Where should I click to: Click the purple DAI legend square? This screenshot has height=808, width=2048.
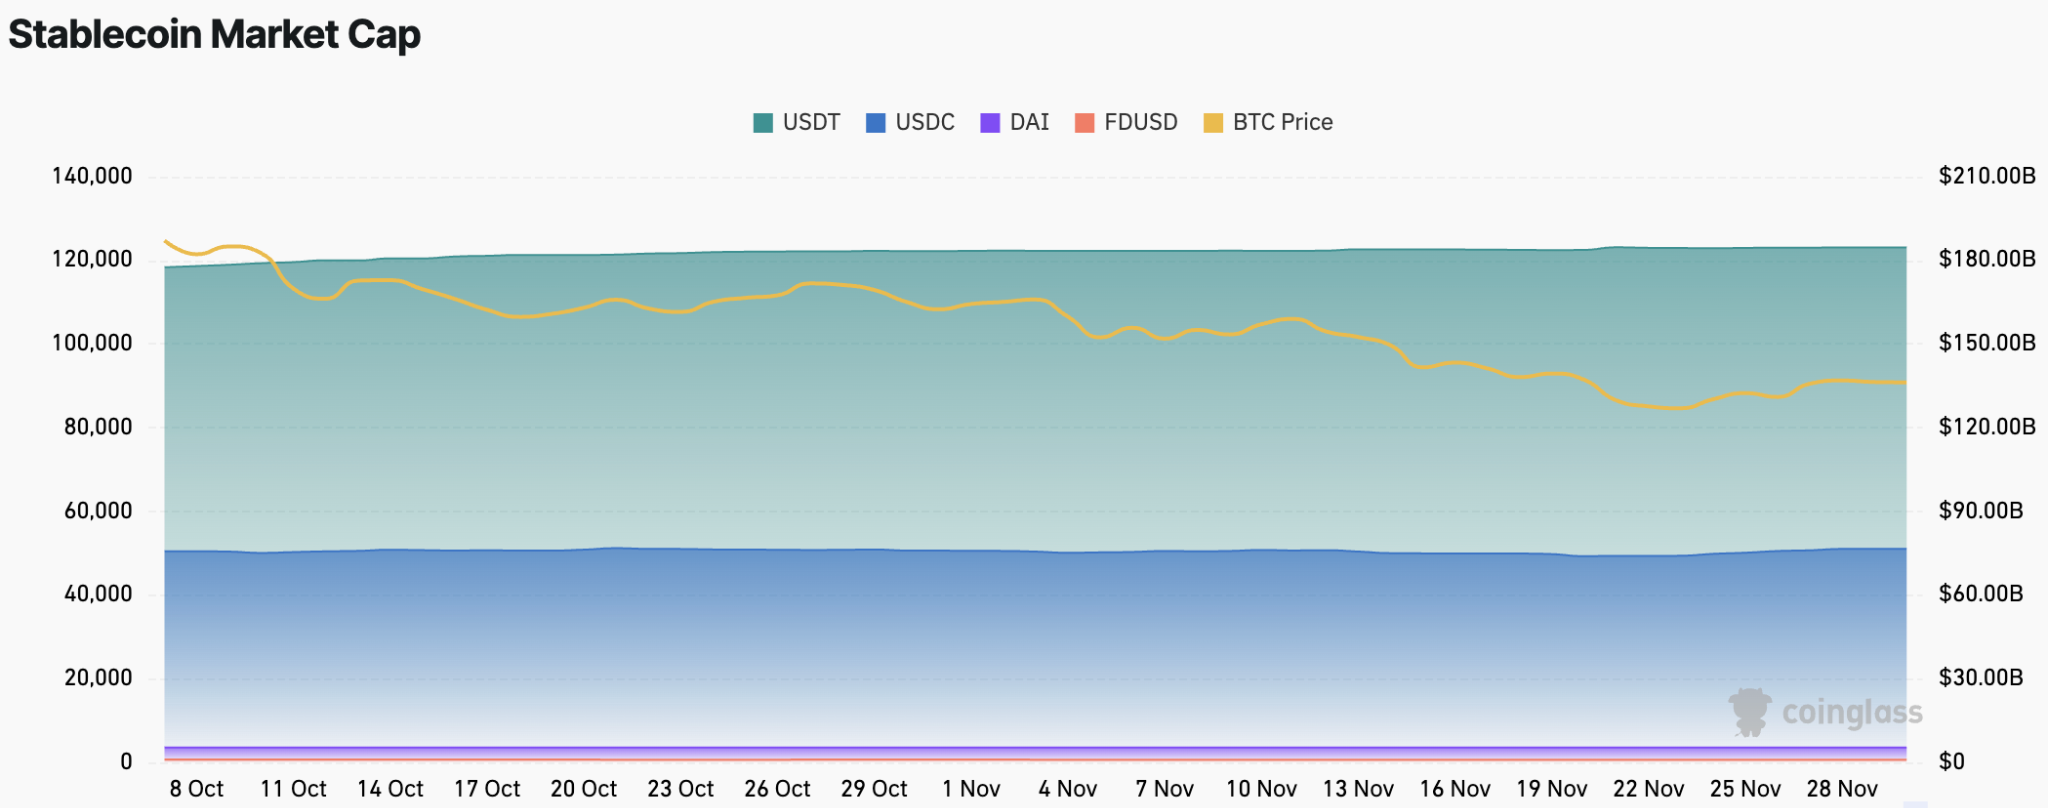click(x=990, y=123)
